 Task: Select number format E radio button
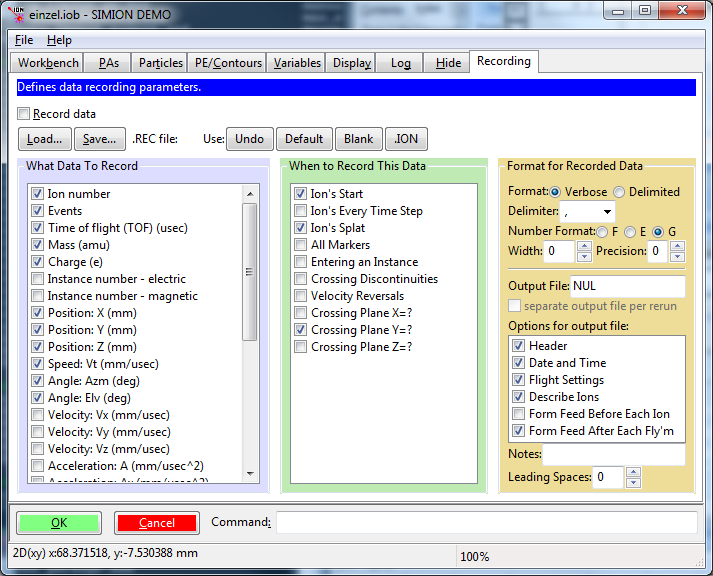point(630,232)
